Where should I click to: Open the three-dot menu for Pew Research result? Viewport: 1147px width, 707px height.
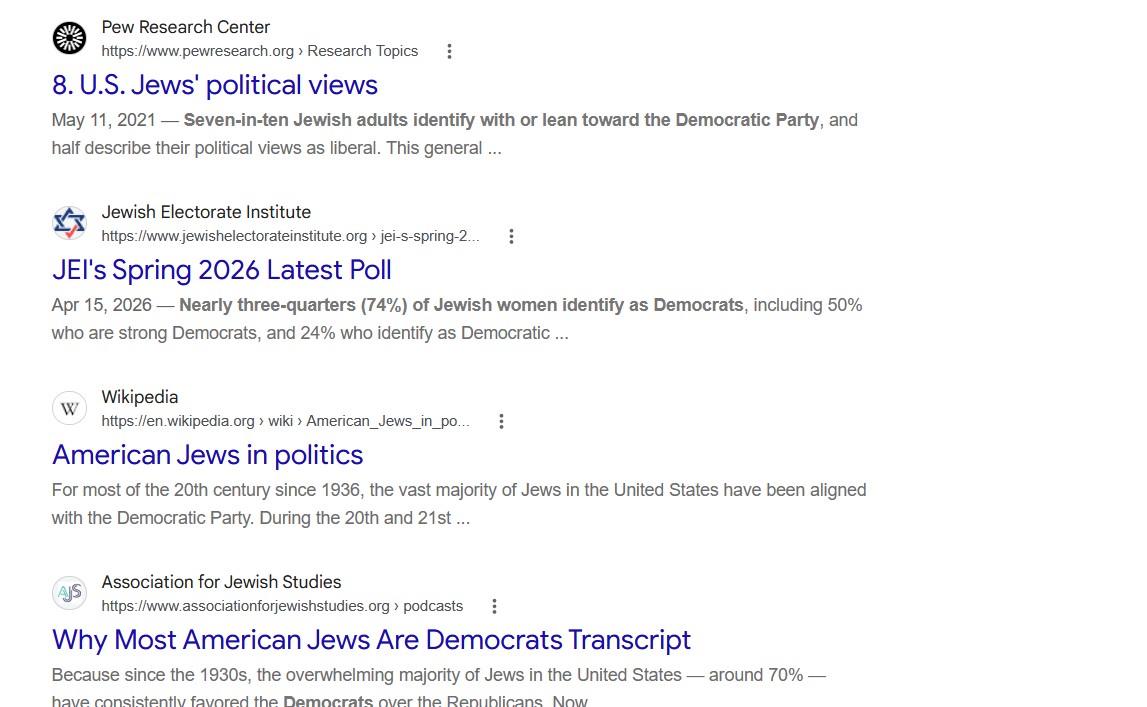(x=449, y=51)
